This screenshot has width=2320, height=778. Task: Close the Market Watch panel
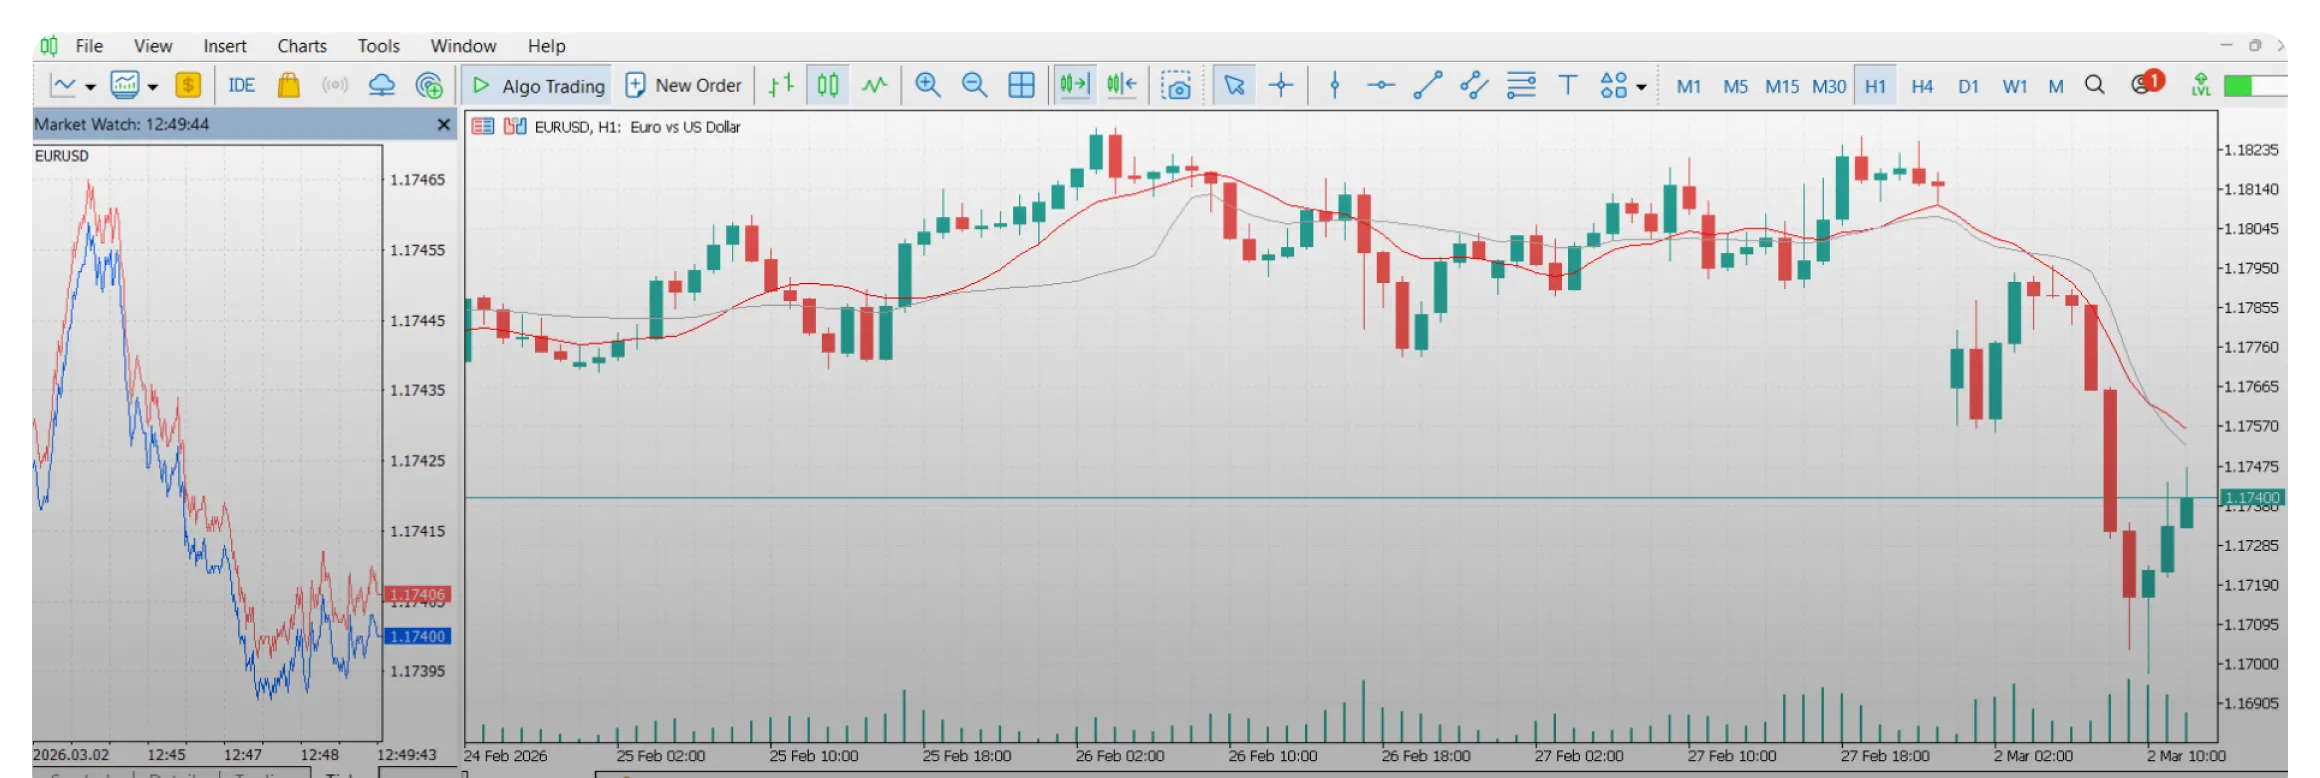[x=444, y=125]
